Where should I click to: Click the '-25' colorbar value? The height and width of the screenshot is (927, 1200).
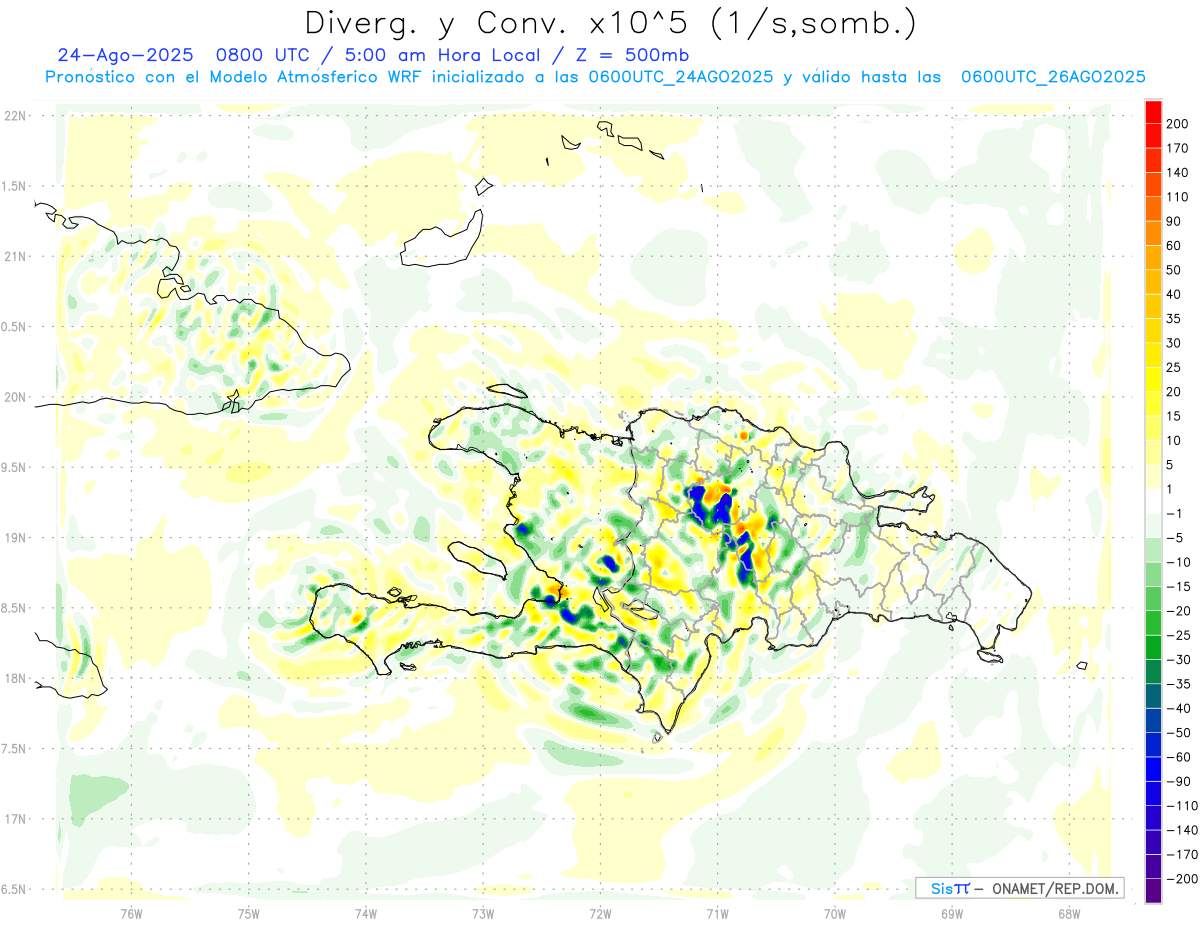(x=1178, y=636)
